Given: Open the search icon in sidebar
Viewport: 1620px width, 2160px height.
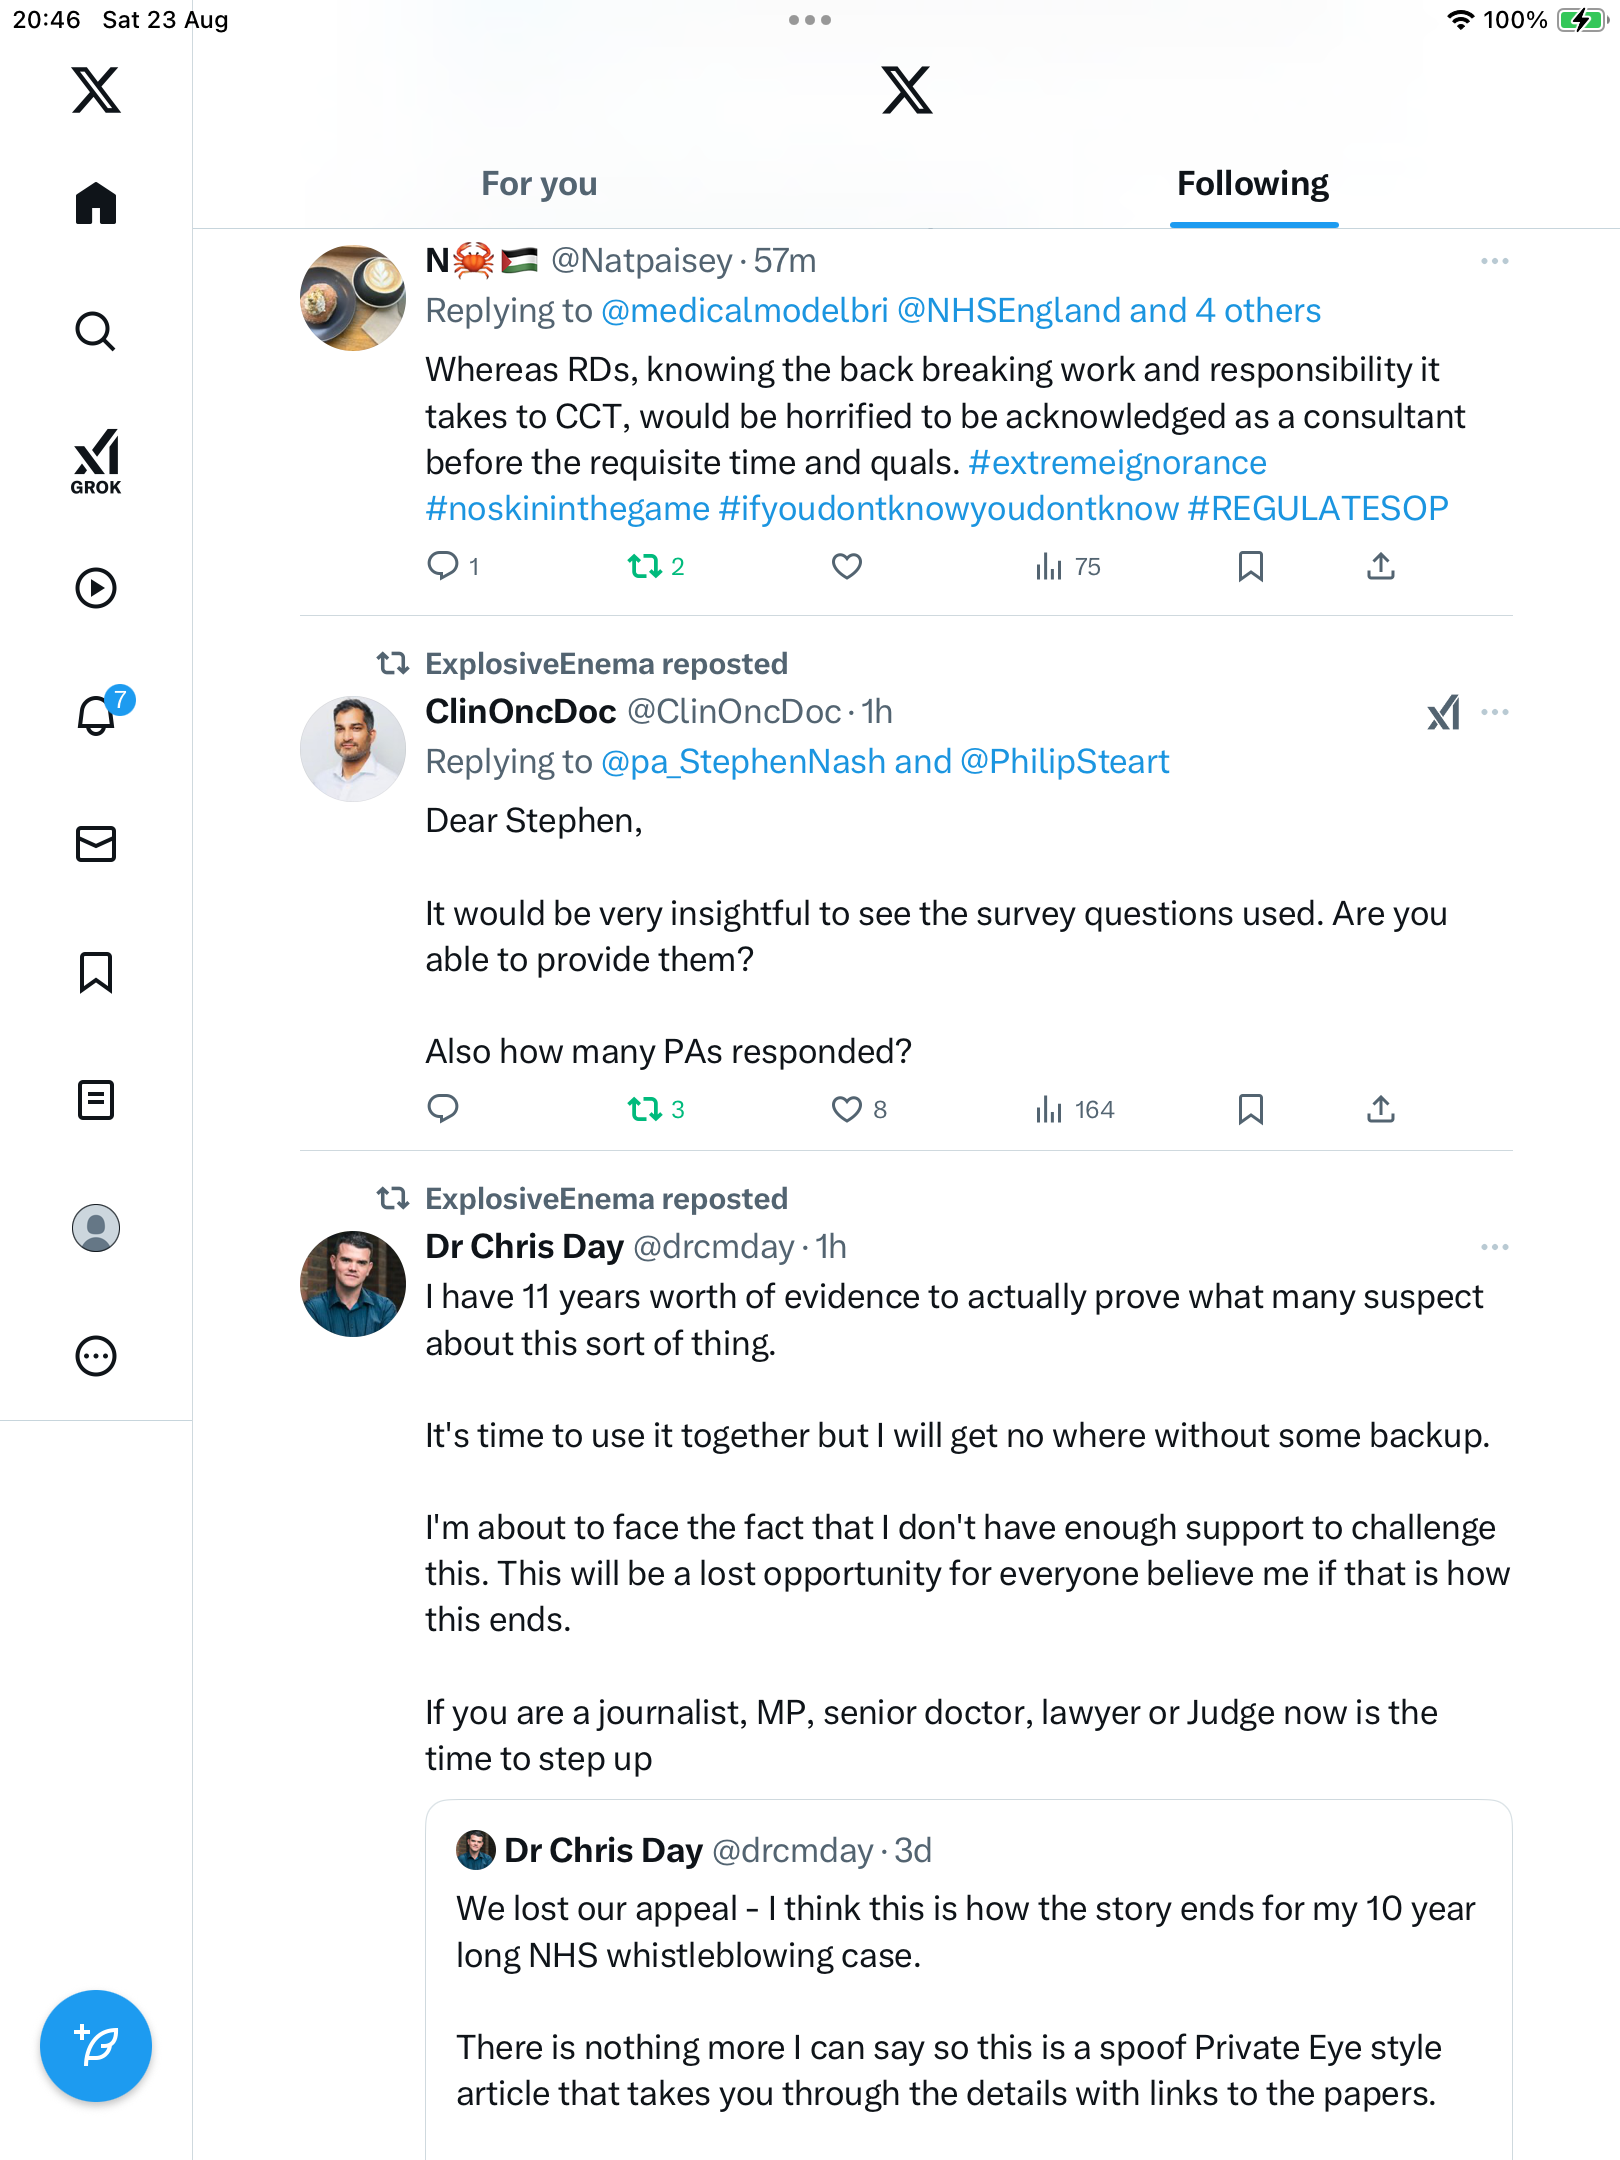Looking at the screenshot, I should pyautogui.click(x=96, y=331).
